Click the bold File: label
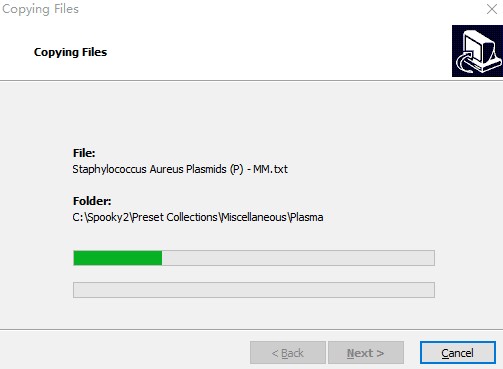 [84, 153]
